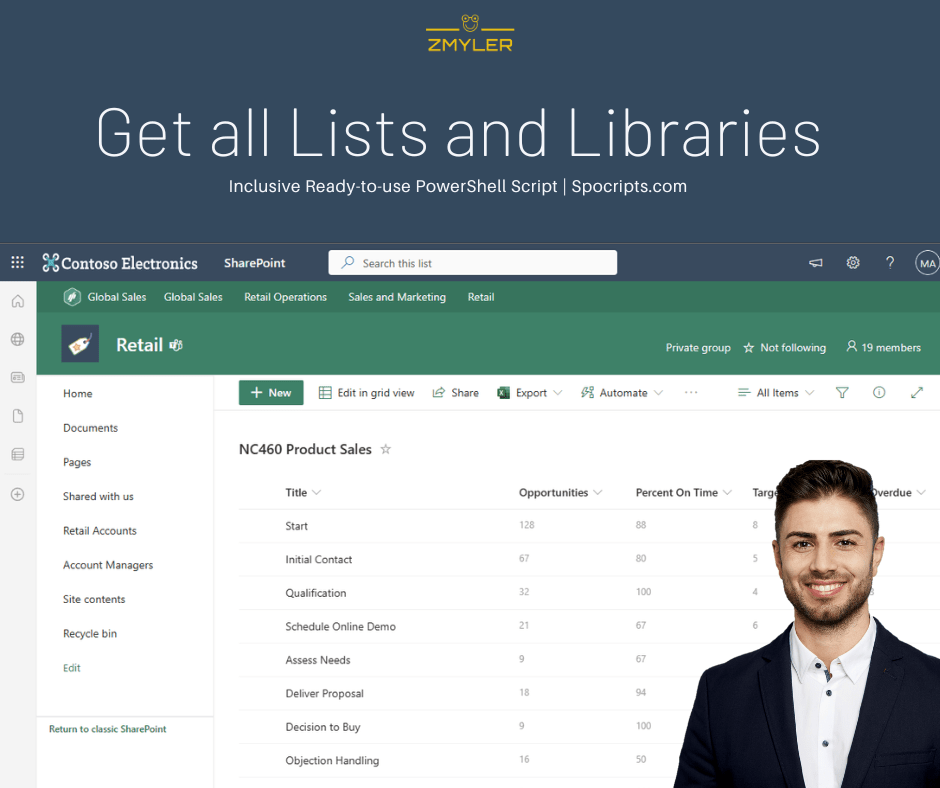Star the NC460 Product Sales list as favorite
The image size is (940, 788).
(385, 449)
